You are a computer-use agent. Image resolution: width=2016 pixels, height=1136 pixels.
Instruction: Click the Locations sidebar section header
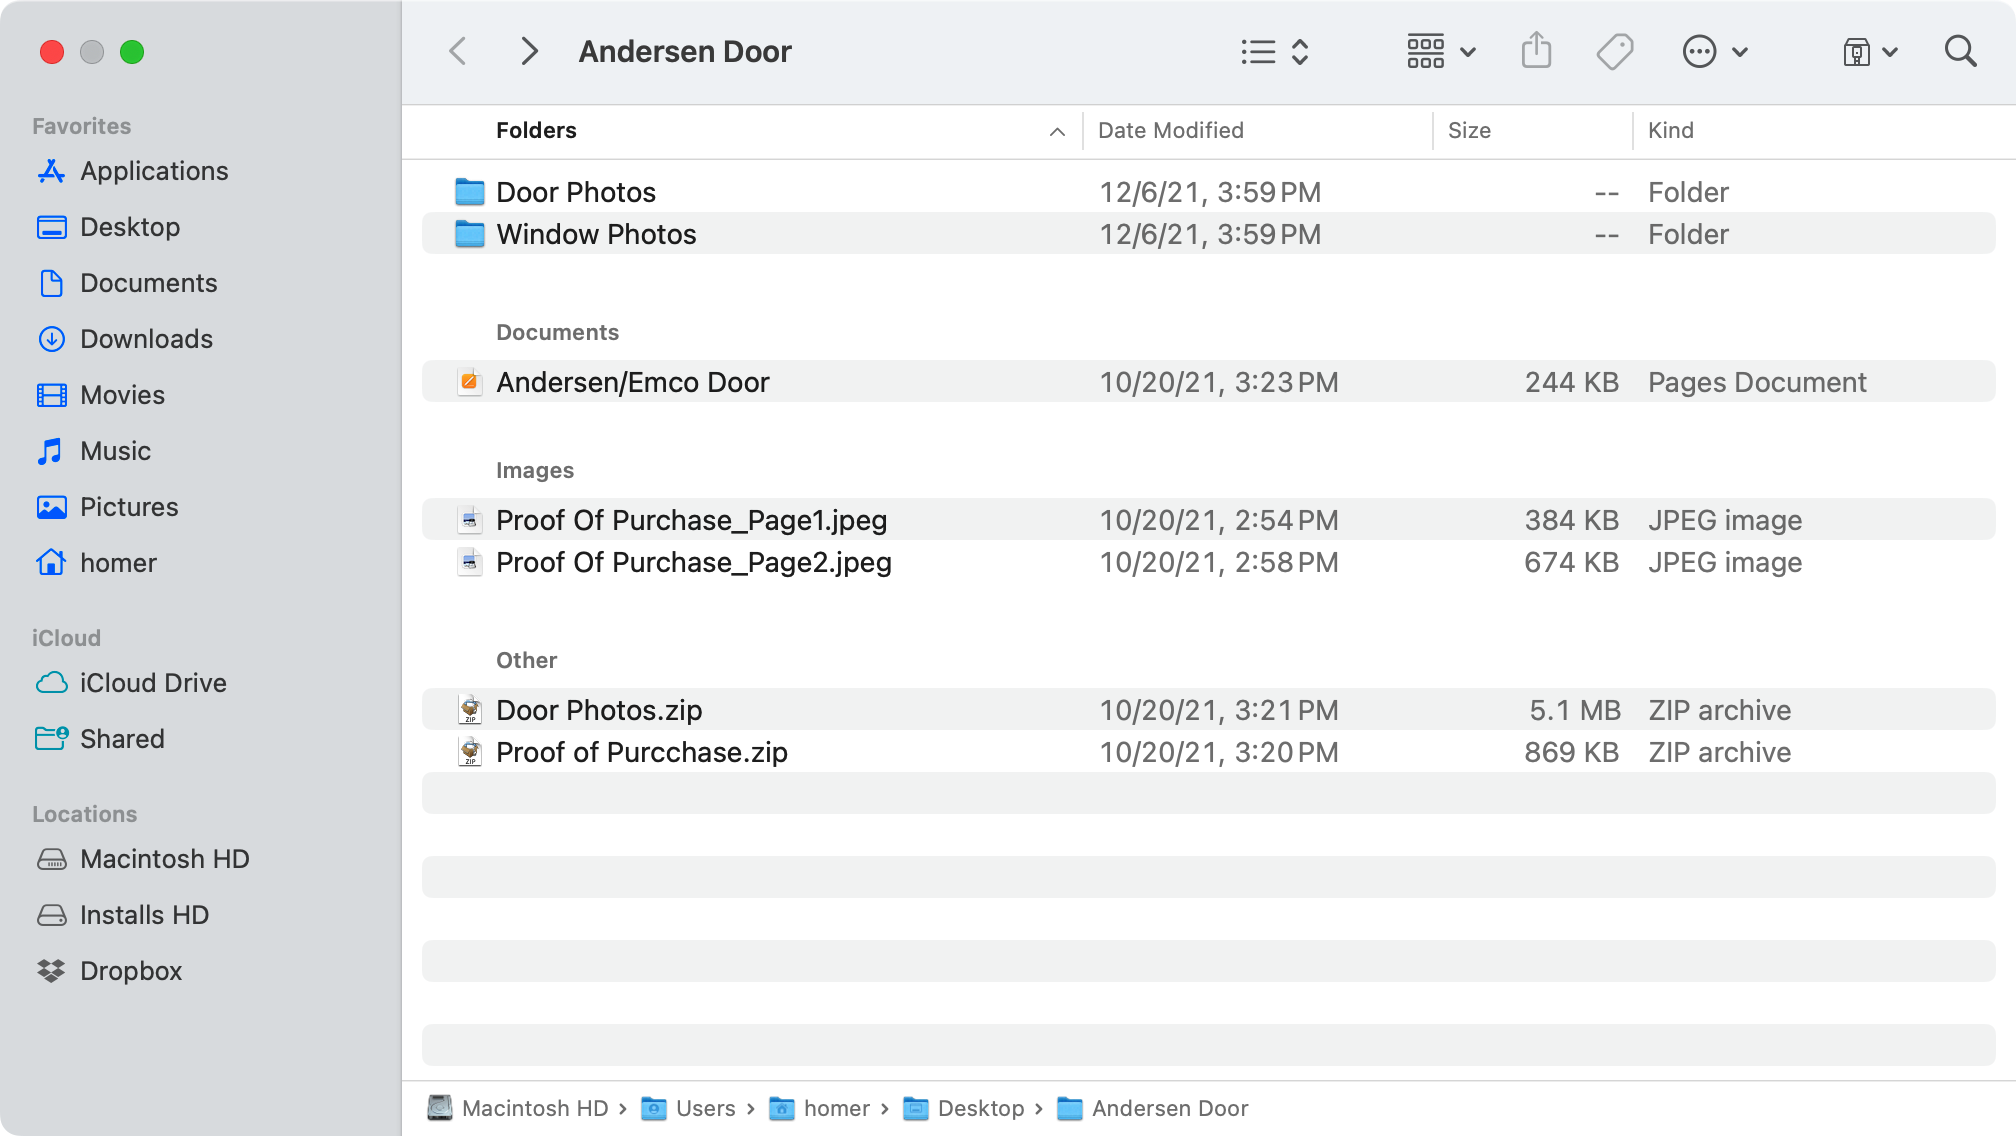click(x=84, y=814)
